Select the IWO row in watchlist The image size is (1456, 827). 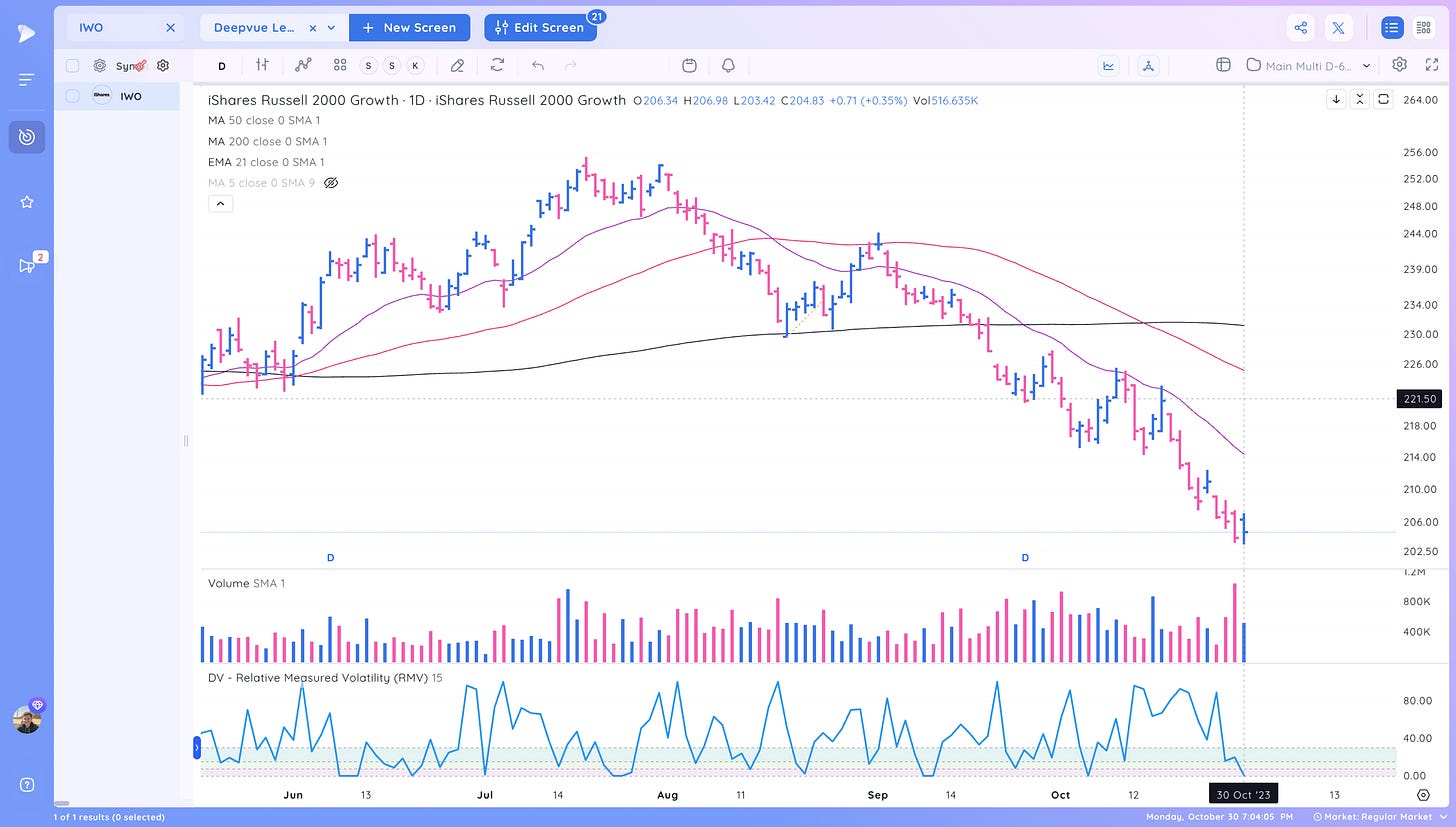point(117,97)
